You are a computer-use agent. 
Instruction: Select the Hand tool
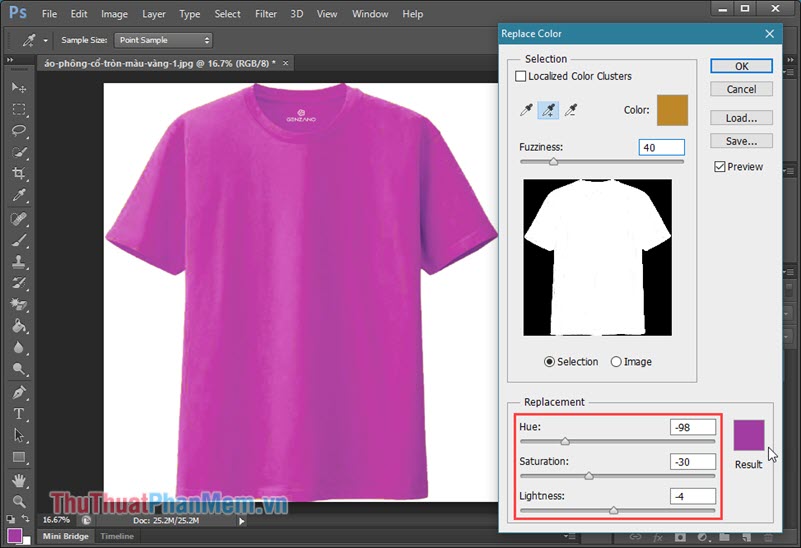18,480
